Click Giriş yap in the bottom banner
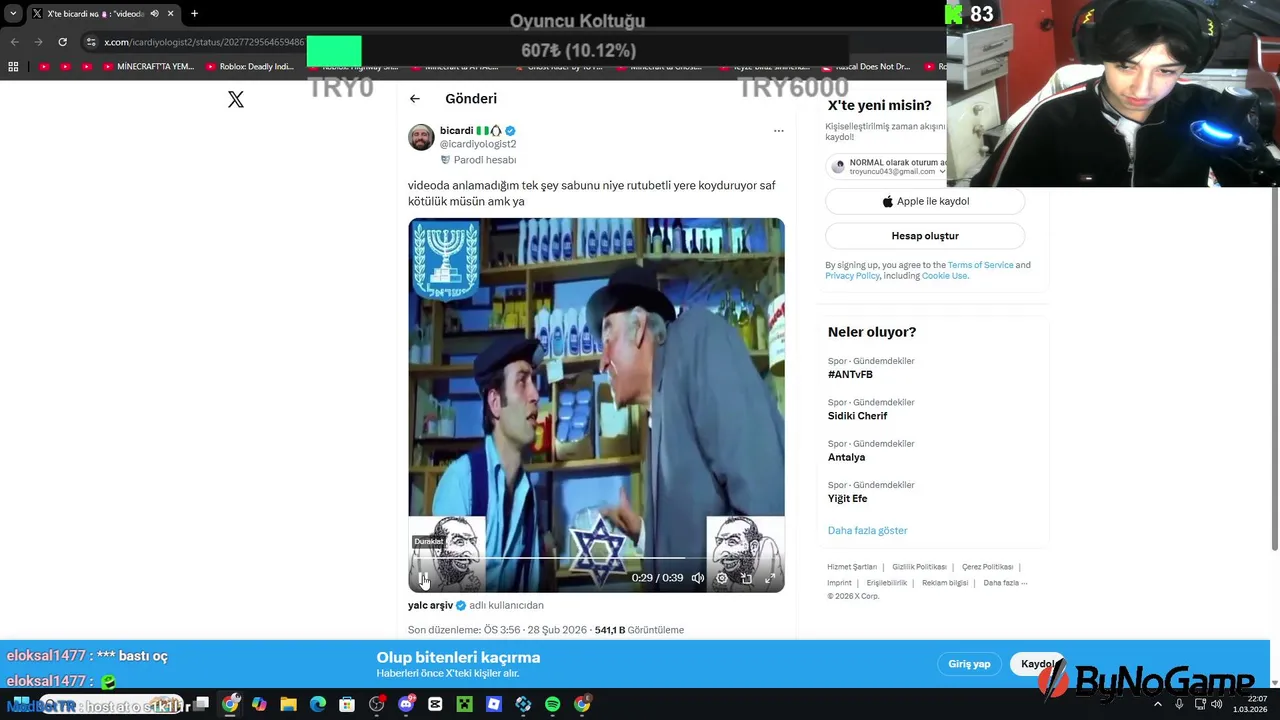This screenshot has width=1280, height=720. click(969, 664)
